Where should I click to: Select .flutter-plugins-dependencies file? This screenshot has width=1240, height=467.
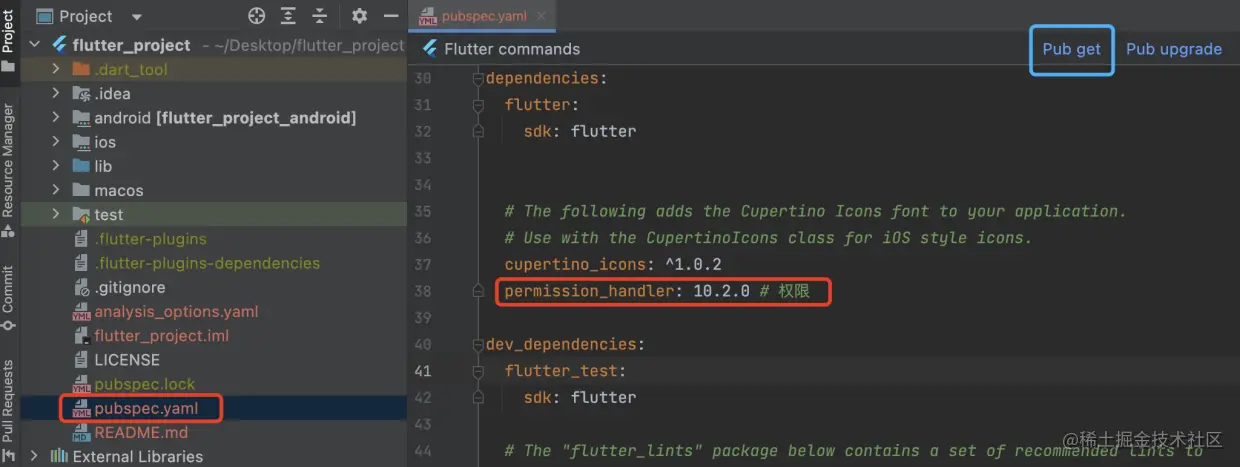[x=207, y=263]
